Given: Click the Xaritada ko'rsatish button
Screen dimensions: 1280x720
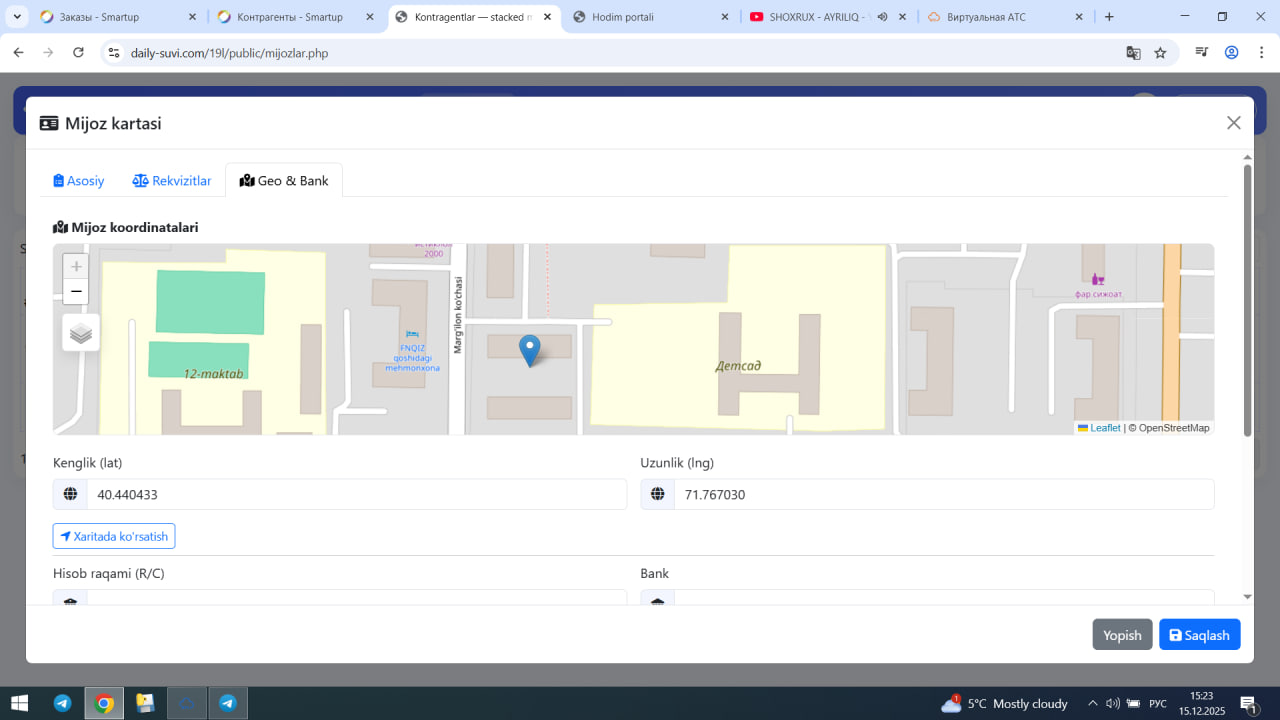Looking at the screenshot, I should point(114,536).
